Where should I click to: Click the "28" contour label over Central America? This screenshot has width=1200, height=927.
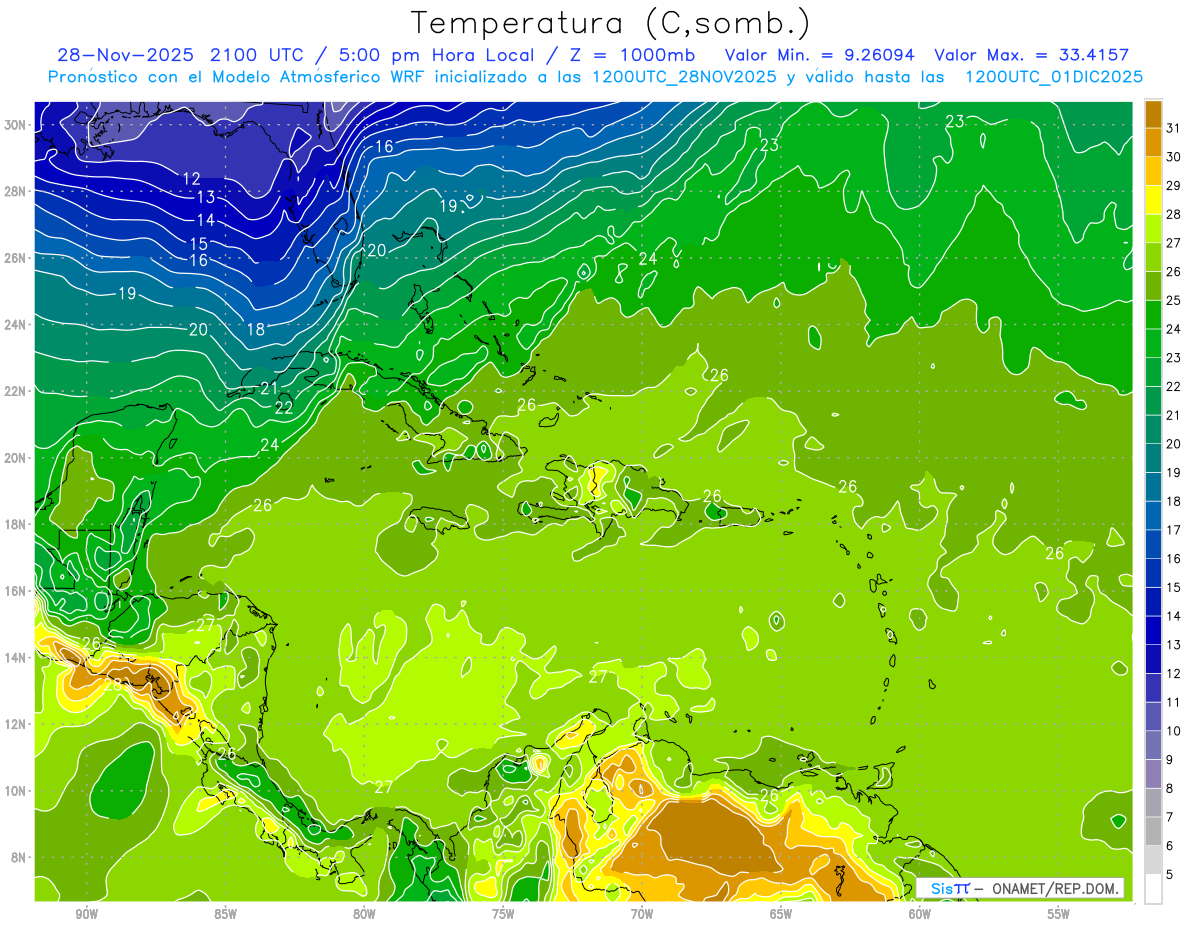point(114,684)
